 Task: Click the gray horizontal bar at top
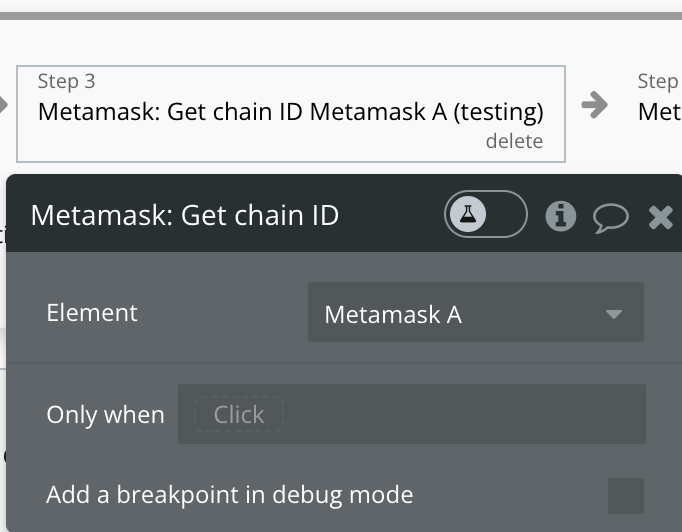tap(341, 16)
